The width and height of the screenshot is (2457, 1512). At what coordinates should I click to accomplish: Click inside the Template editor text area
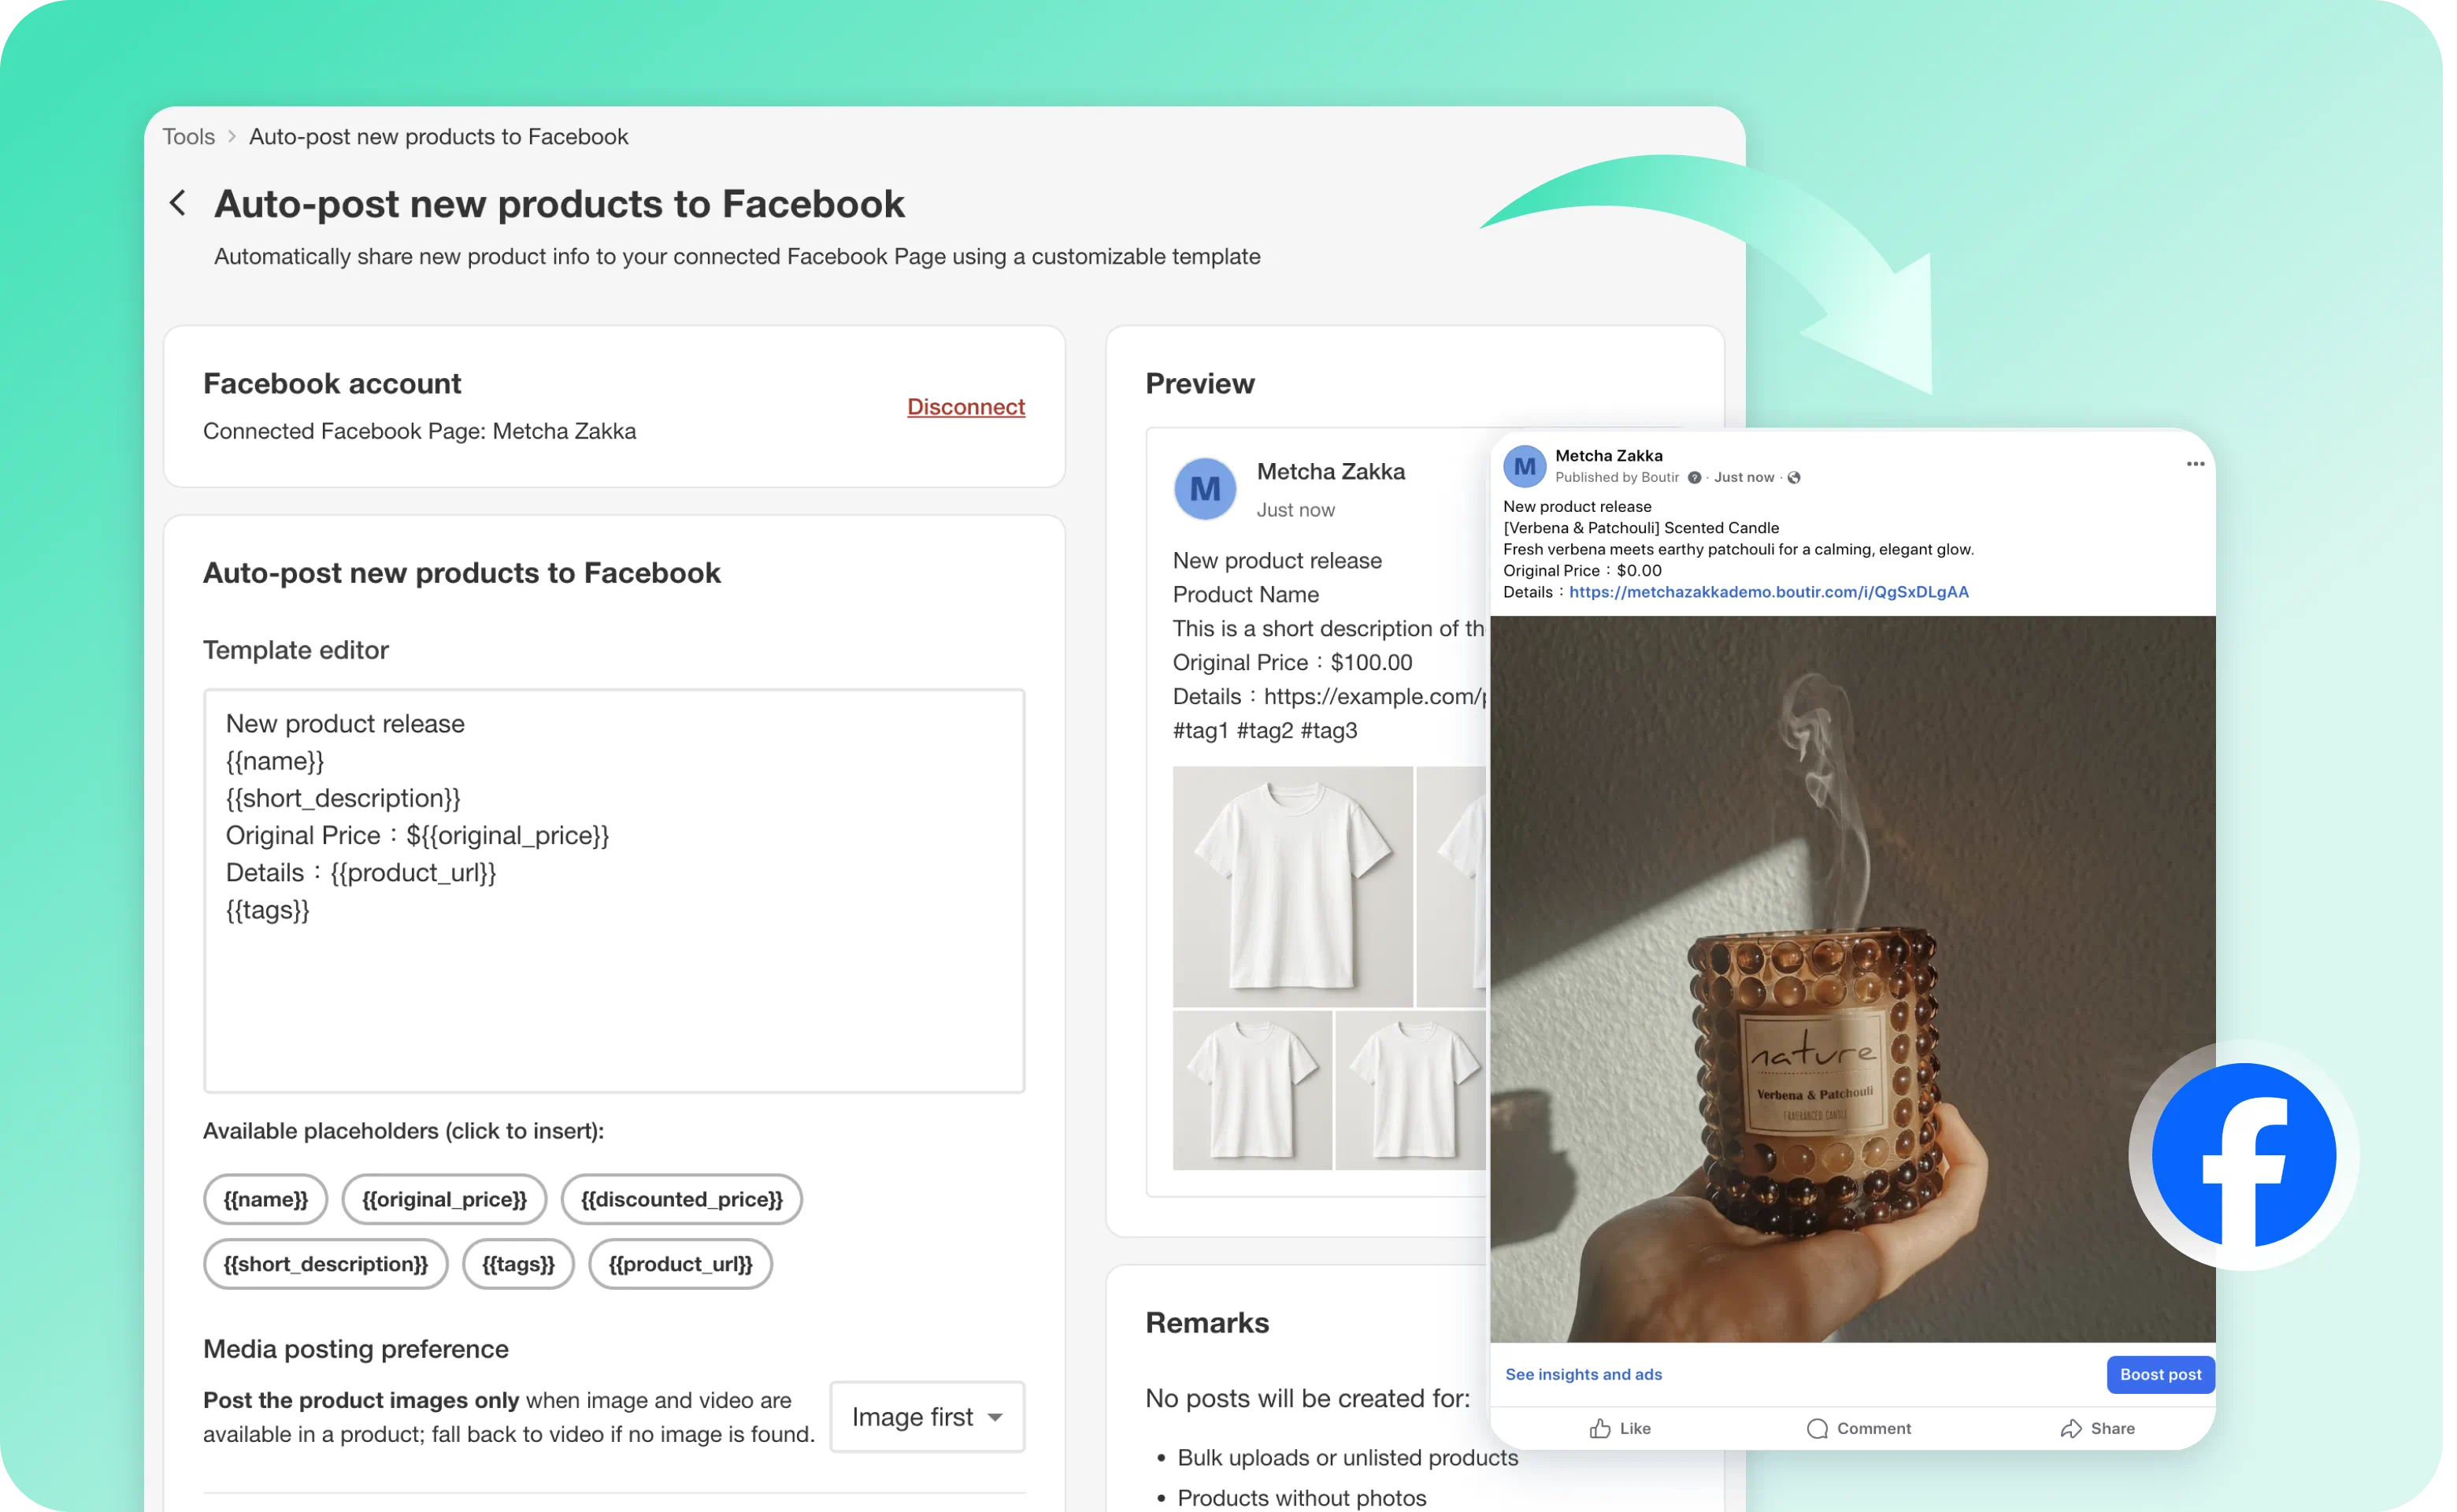point(614,990)
